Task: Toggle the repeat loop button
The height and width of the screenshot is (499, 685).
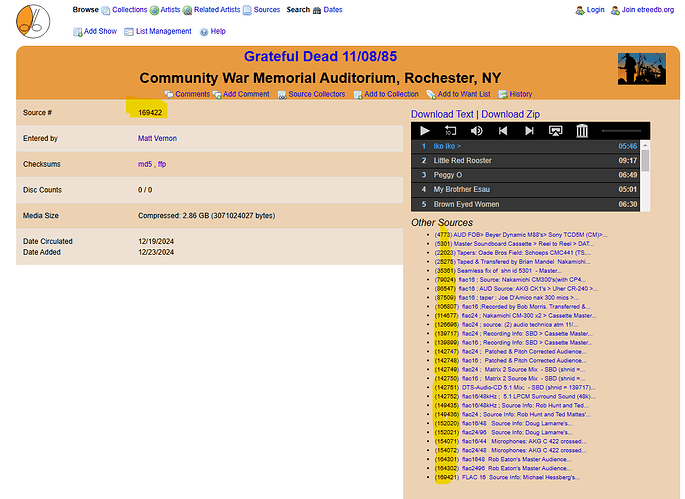Action: click(450, 131)
